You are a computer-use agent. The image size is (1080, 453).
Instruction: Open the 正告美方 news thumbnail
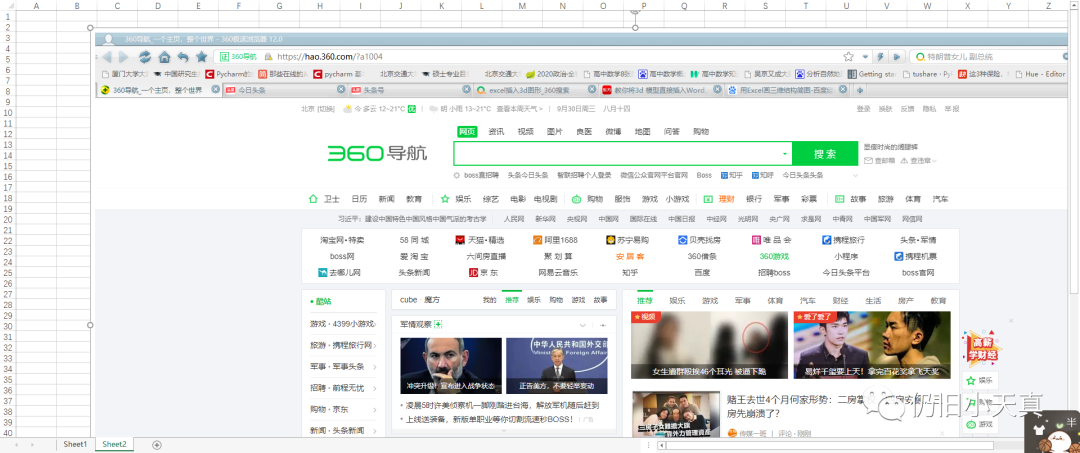pos(557,366)
